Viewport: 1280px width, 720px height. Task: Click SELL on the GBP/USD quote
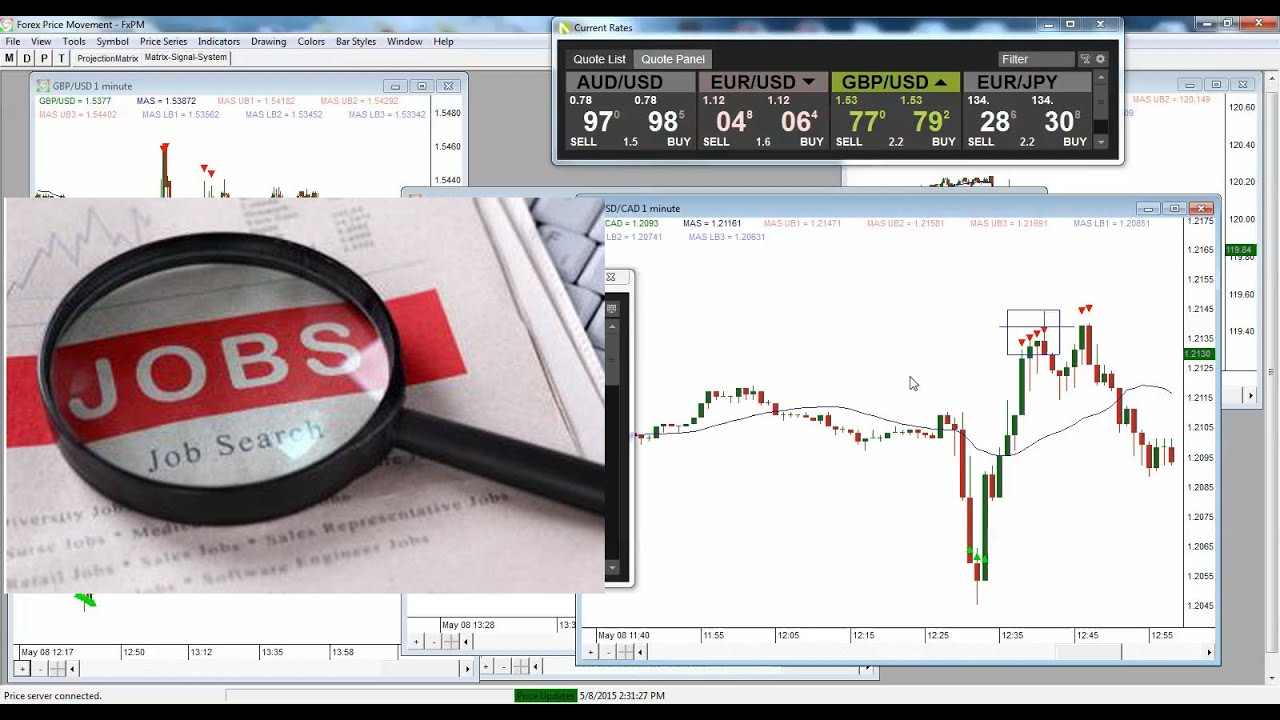(x=849, y=142)
